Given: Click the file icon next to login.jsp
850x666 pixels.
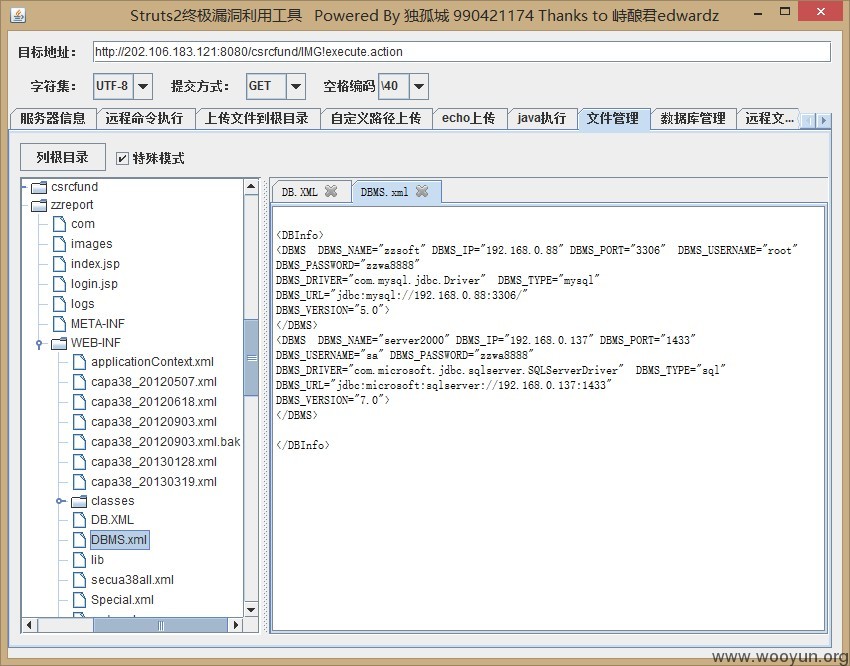Looking at the screenshot, I should pyautogui.click(x=59, y=284).
